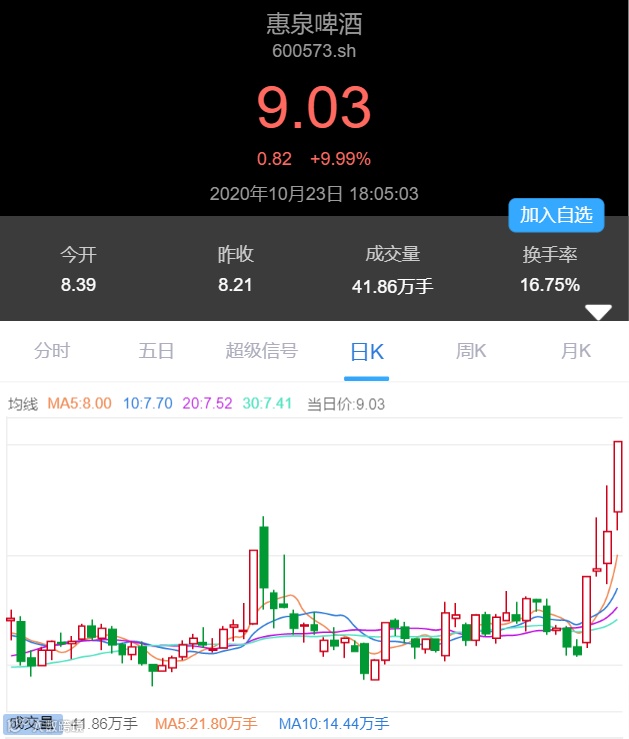The width and height of the screenshot is (629, 739).
Task: Click the stock code 600573.sh
Action: (x=314, y=51)
